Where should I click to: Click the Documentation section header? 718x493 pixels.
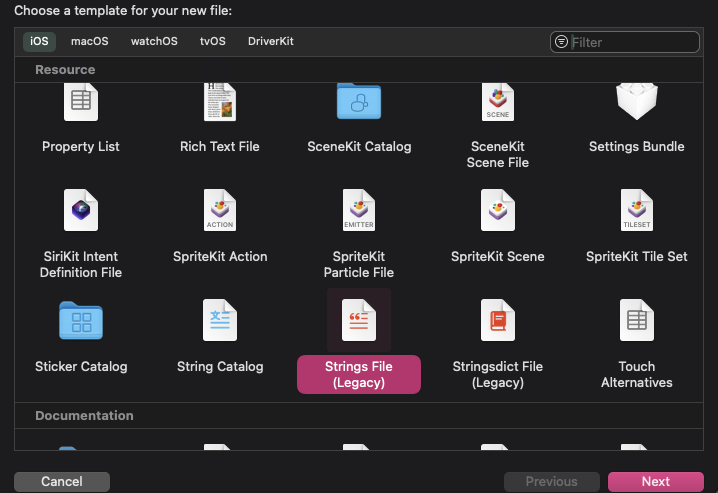click(84, 416)
